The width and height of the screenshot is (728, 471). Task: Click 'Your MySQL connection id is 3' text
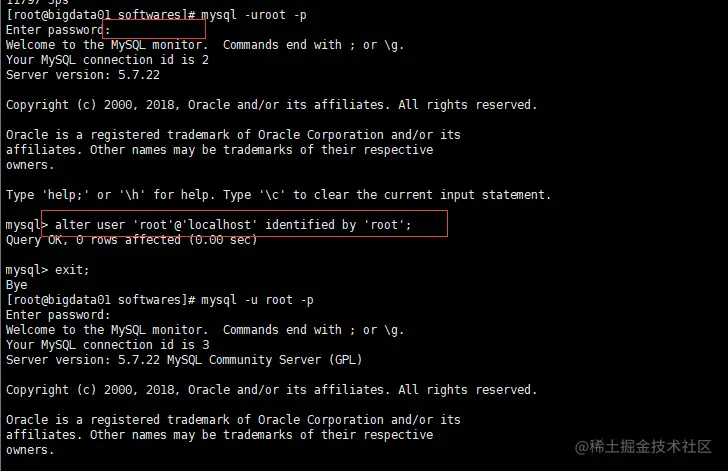pyautogui.click(x=108, y=345)
